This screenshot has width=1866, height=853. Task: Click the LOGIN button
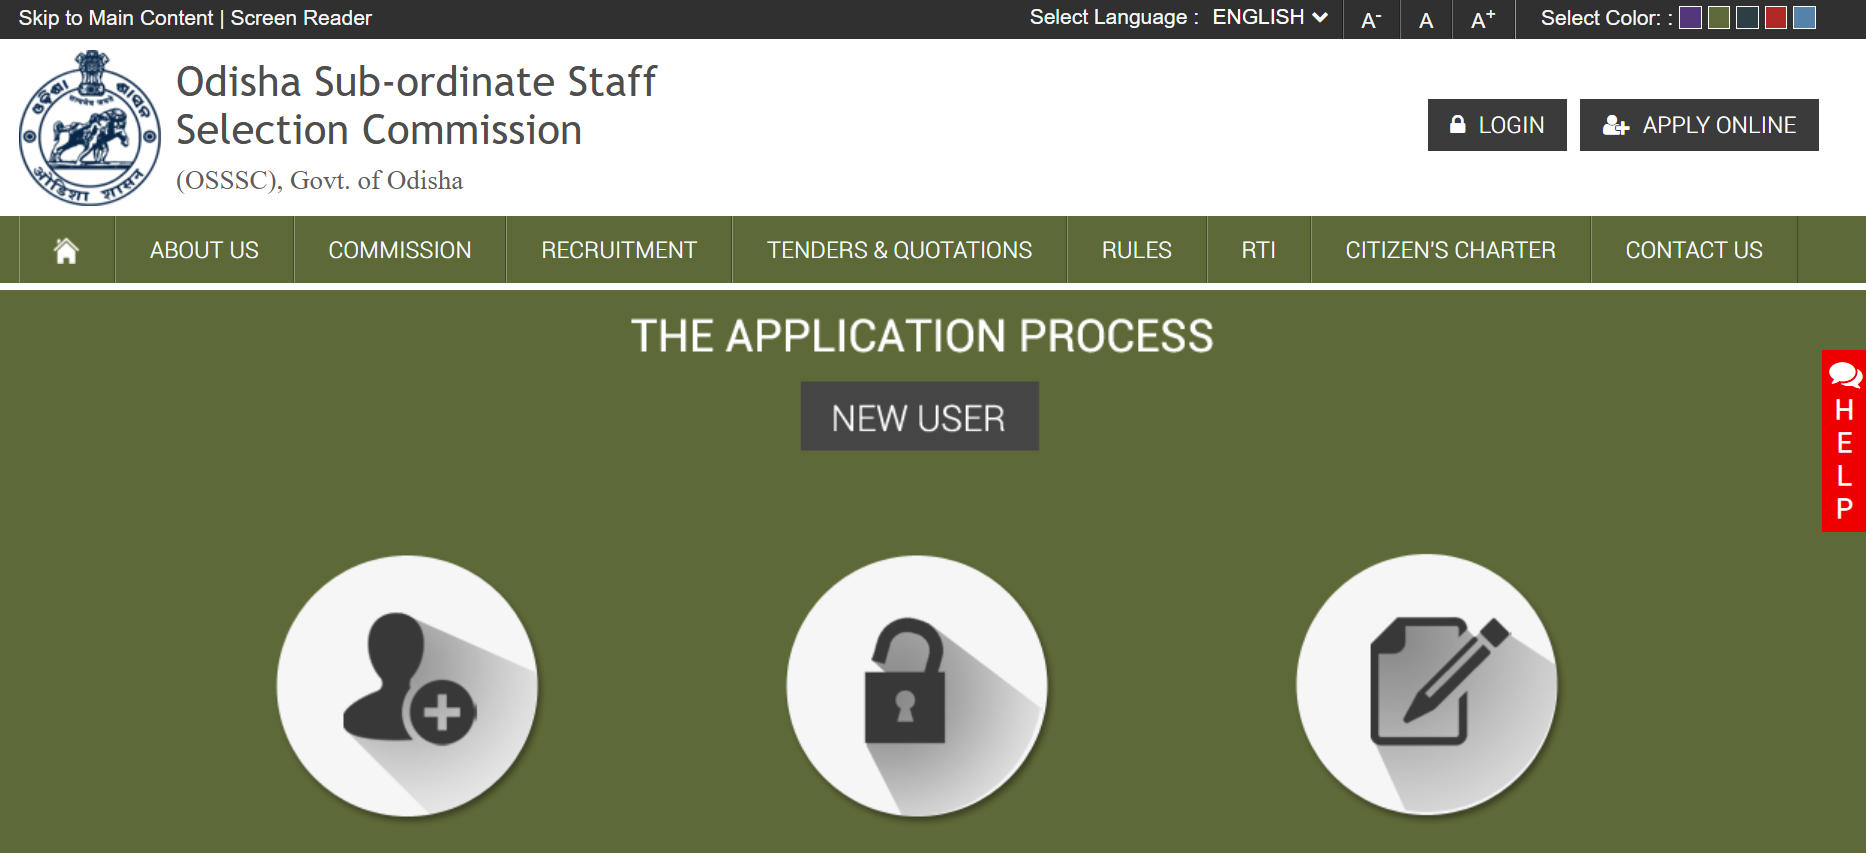[1497, 125]
